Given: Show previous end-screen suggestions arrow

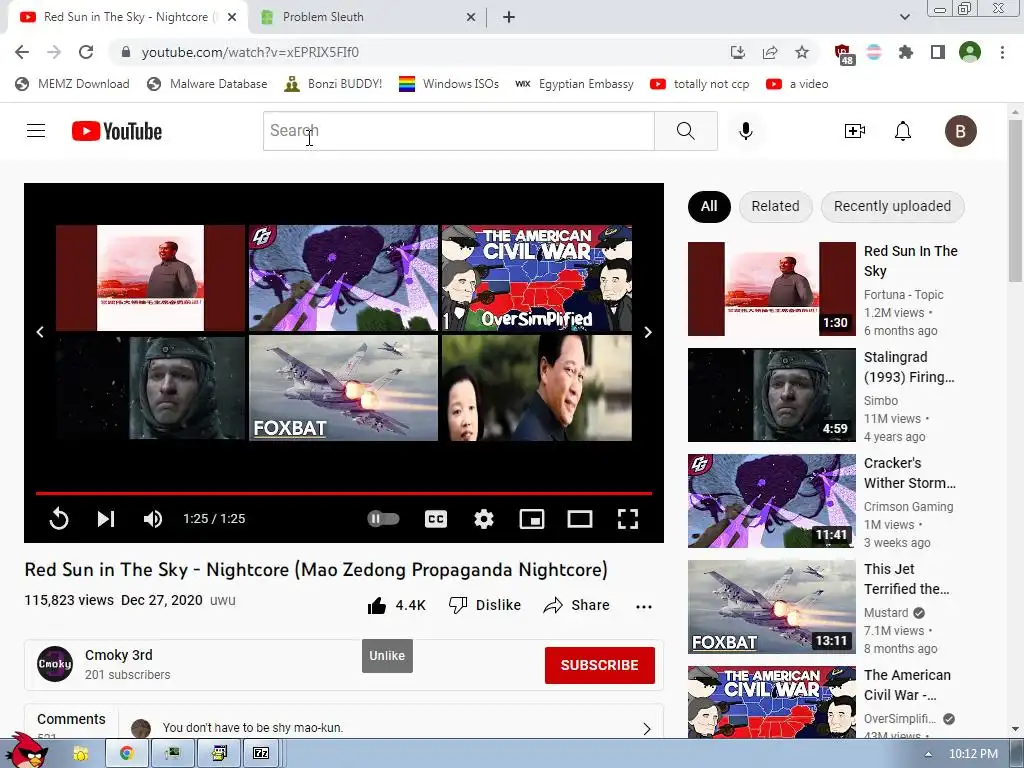Looking at the screenshot, I should pos(40,332).
